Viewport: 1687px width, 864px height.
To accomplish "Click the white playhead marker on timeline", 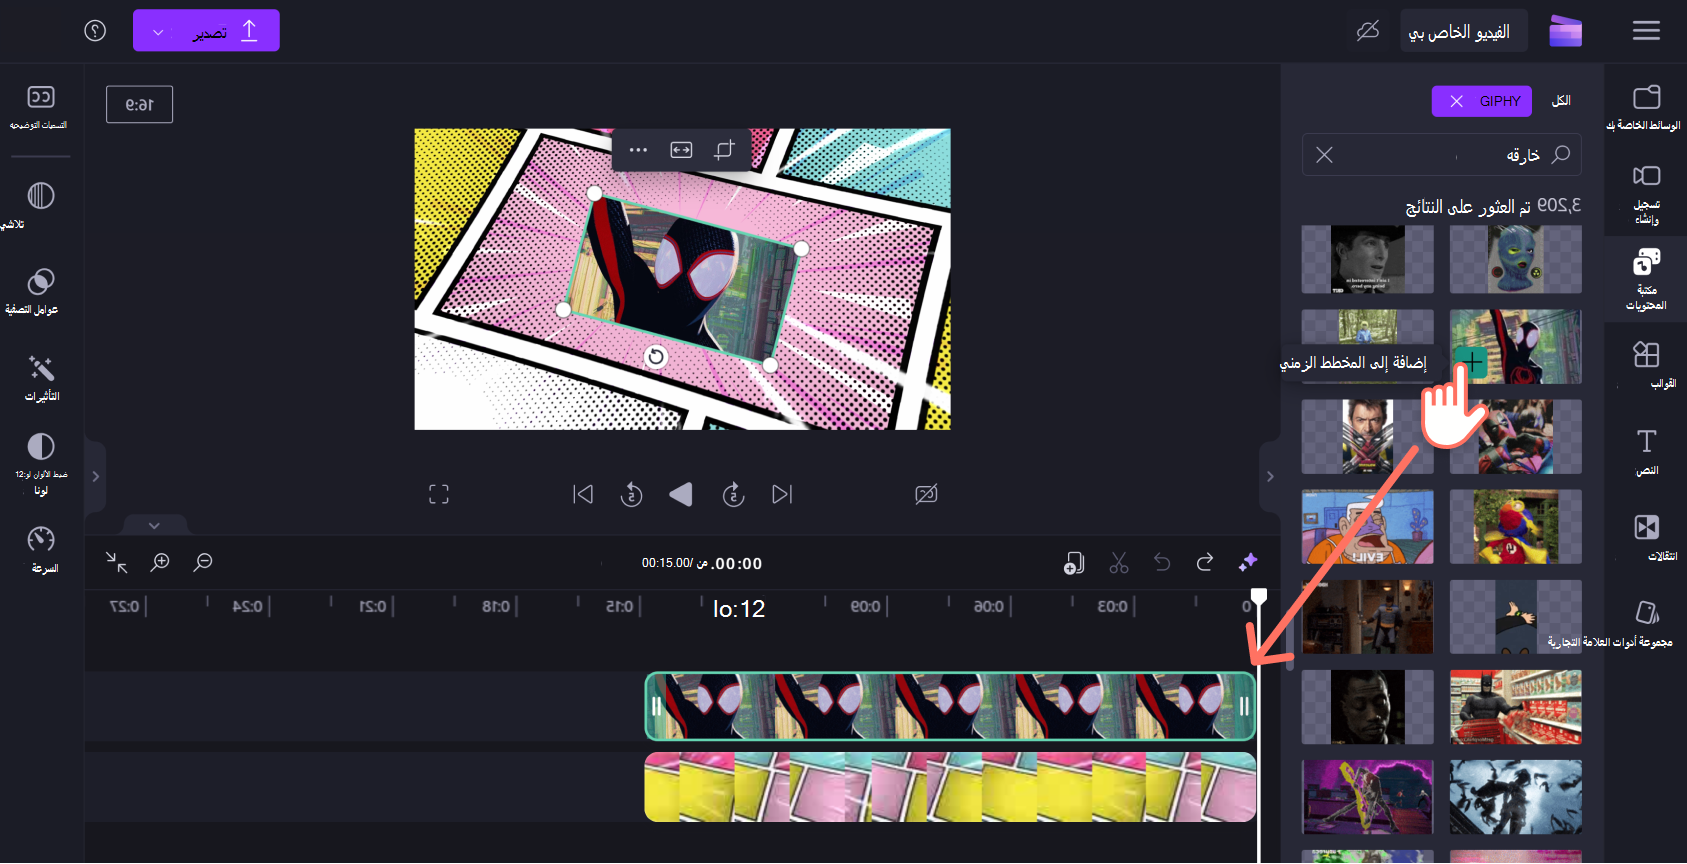I will [x=1259, y=596].
